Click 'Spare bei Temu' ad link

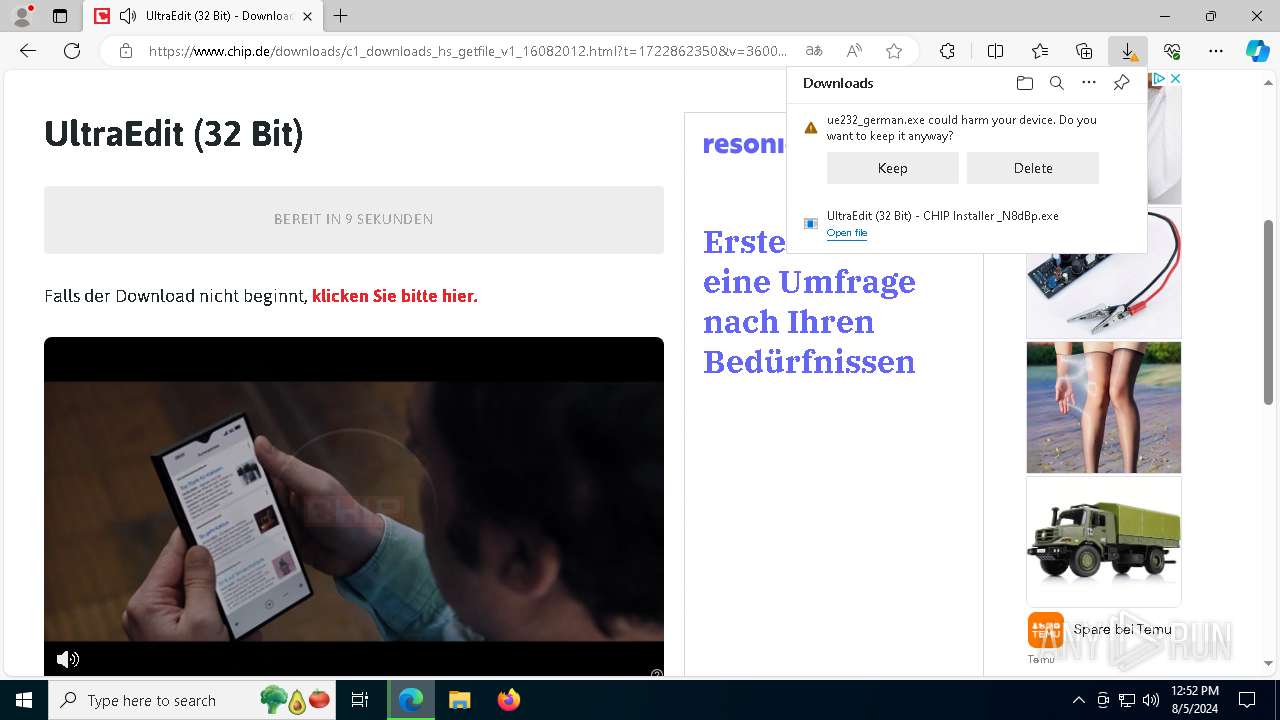coord(1122,629)
